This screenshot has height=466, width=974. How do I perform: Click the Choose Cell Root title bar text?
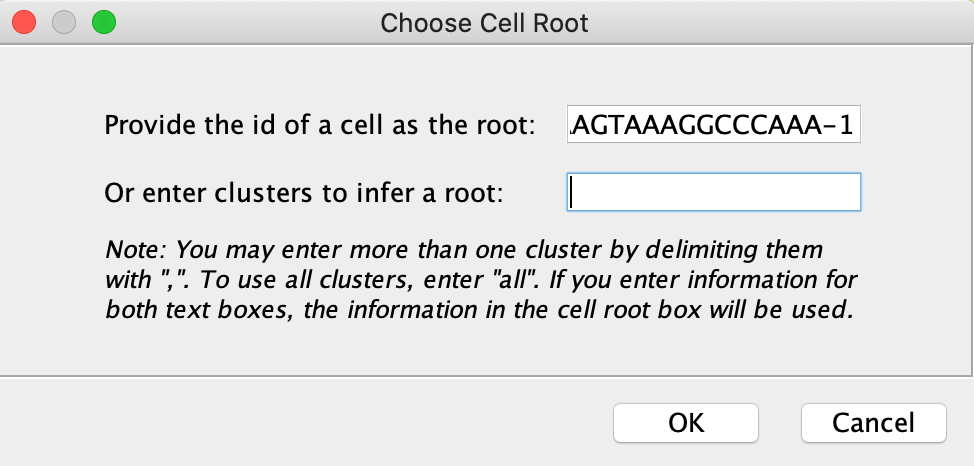pyautogui.click(x=484, y=24)
